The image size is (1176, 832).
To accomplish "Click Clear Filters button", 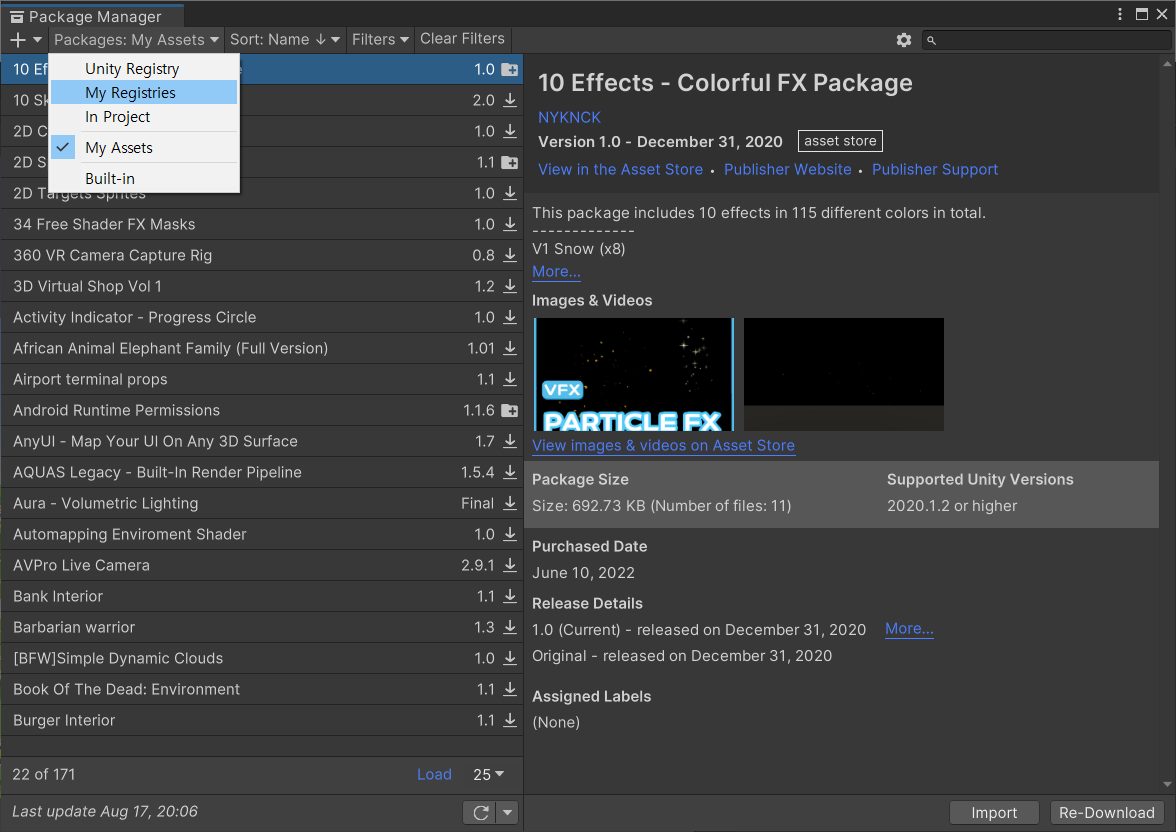I will point(462,38).
